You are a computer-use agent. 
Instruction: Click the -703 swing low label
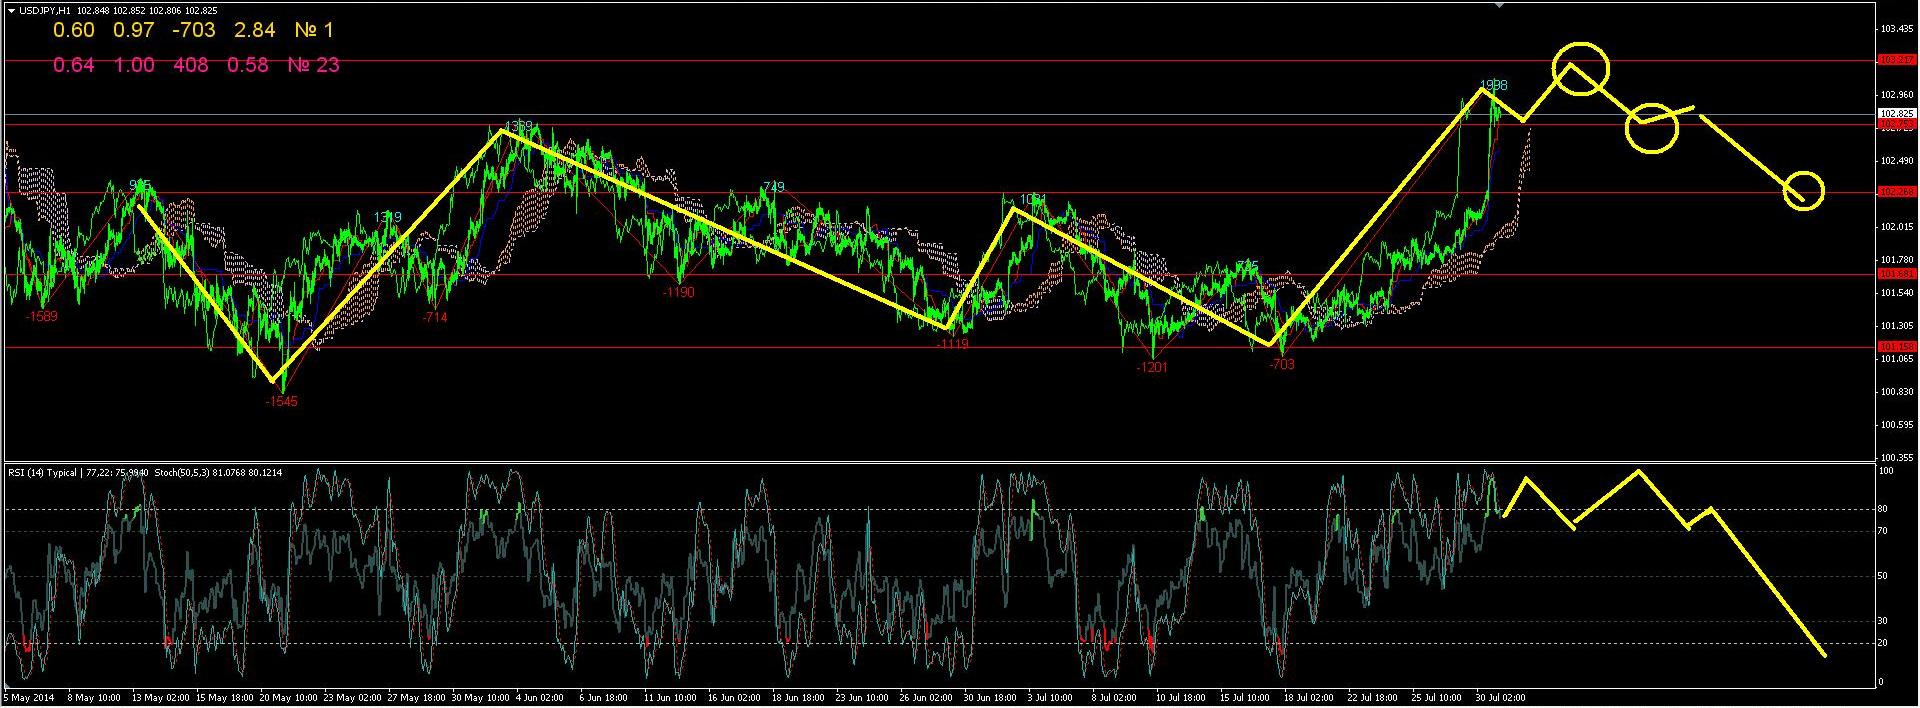(1281, 365)
